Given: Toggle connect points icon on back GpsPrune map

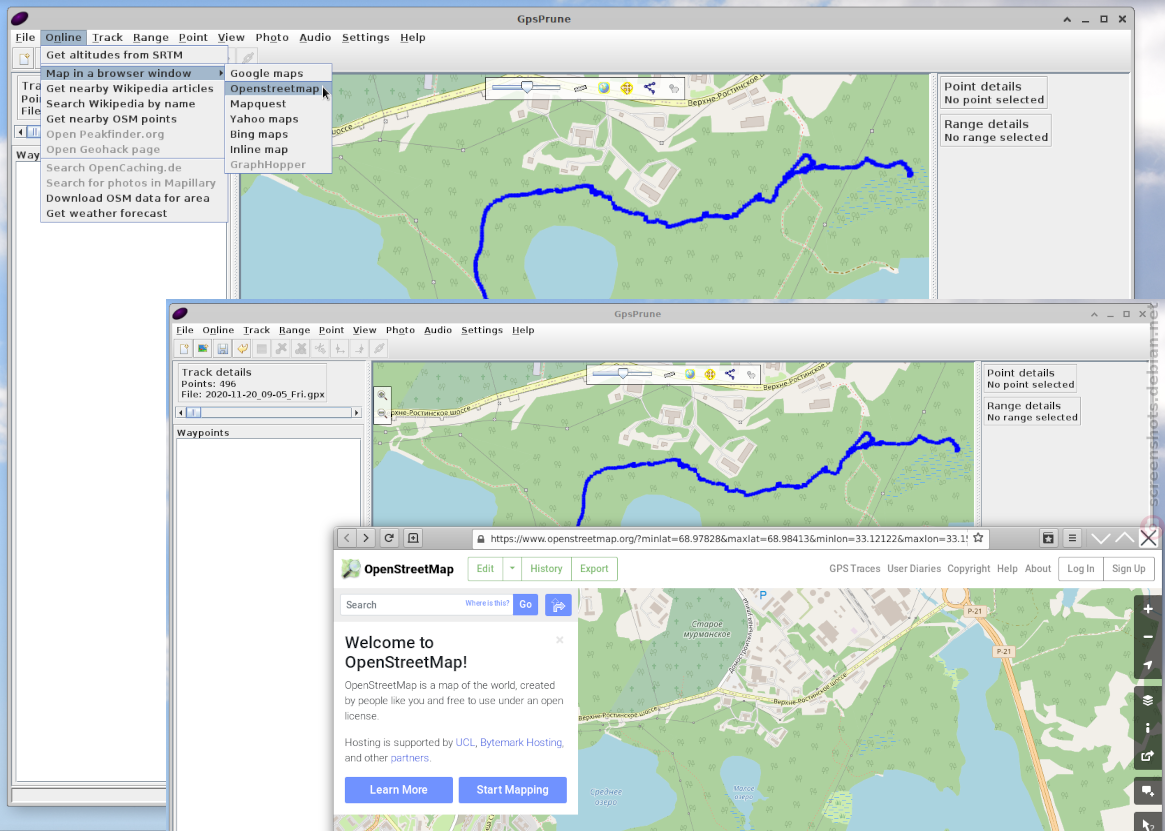Looking at the screenshot, I should [650, 88].
